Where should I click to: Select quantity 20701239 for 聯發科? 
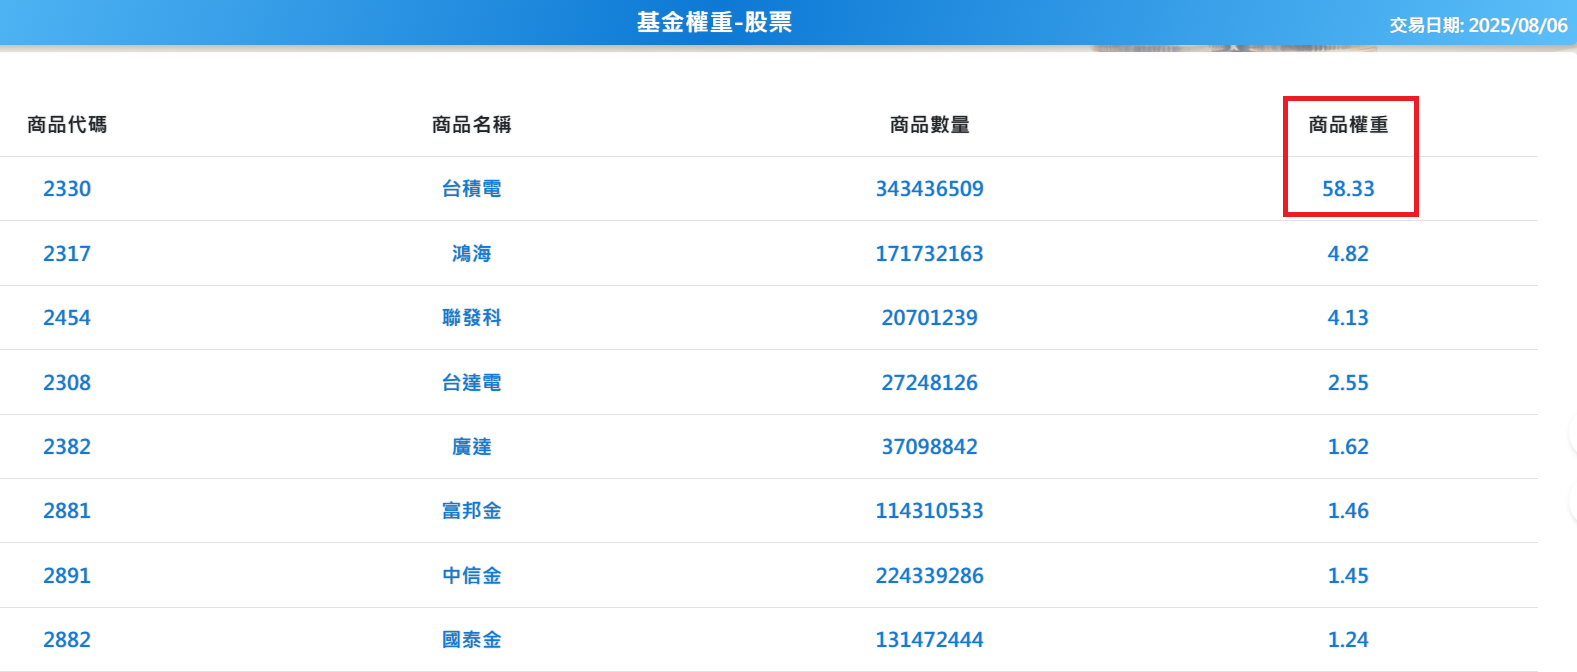[930, 318]
